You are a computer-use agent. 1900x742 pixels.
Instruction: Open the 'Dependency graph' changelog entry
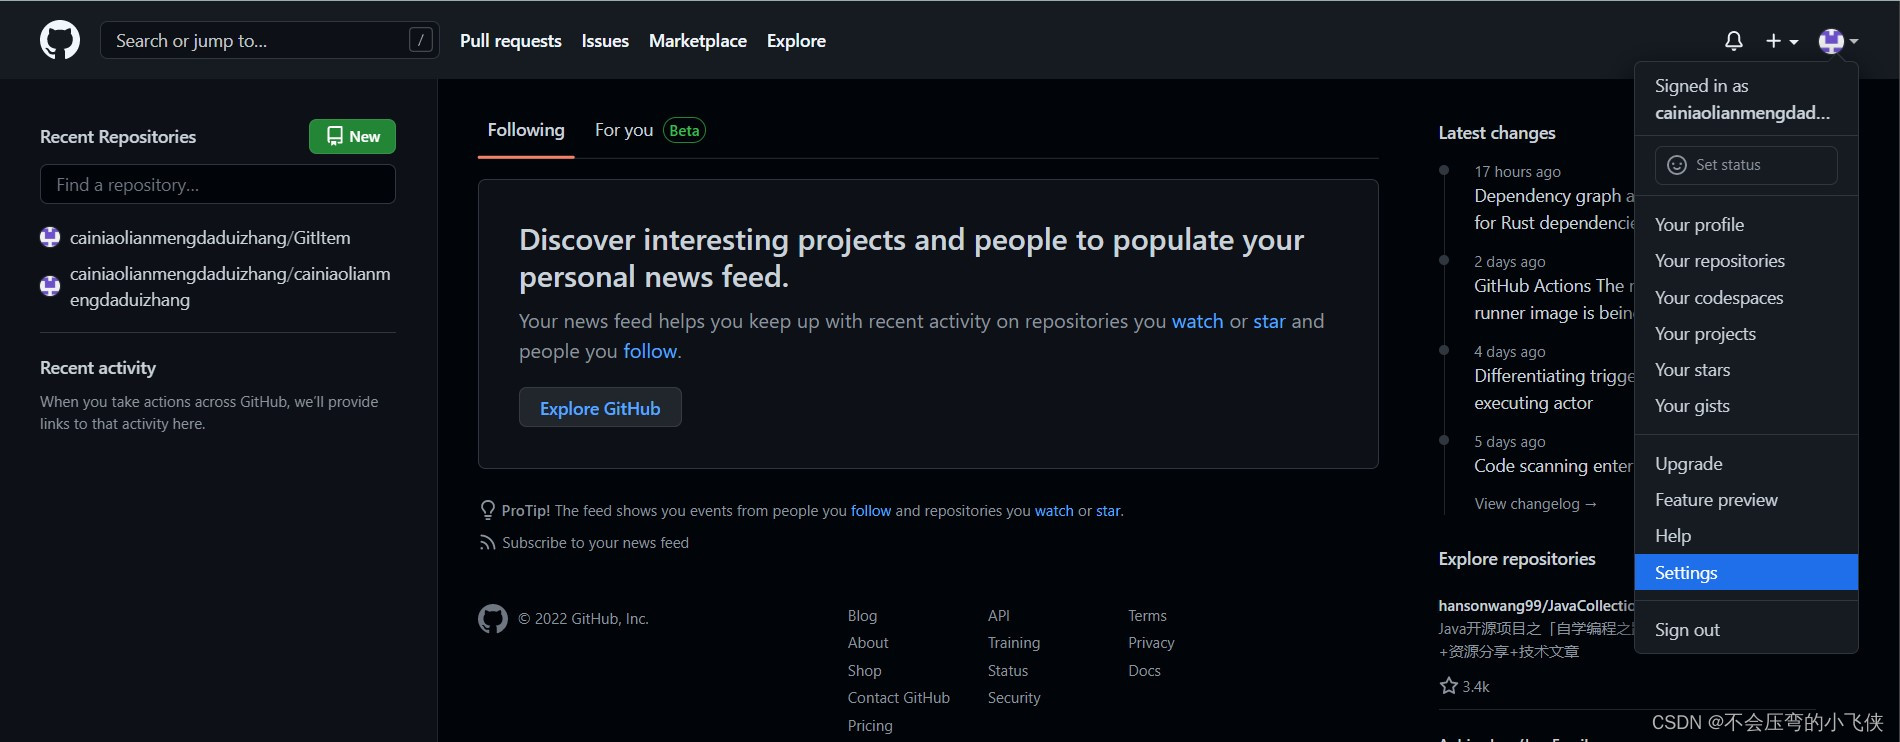(x=1554, y=209)
